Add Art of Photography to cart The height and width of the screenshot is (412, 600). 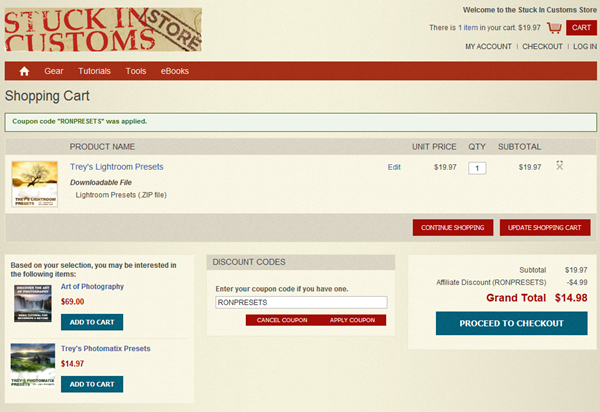click(92, 322)
